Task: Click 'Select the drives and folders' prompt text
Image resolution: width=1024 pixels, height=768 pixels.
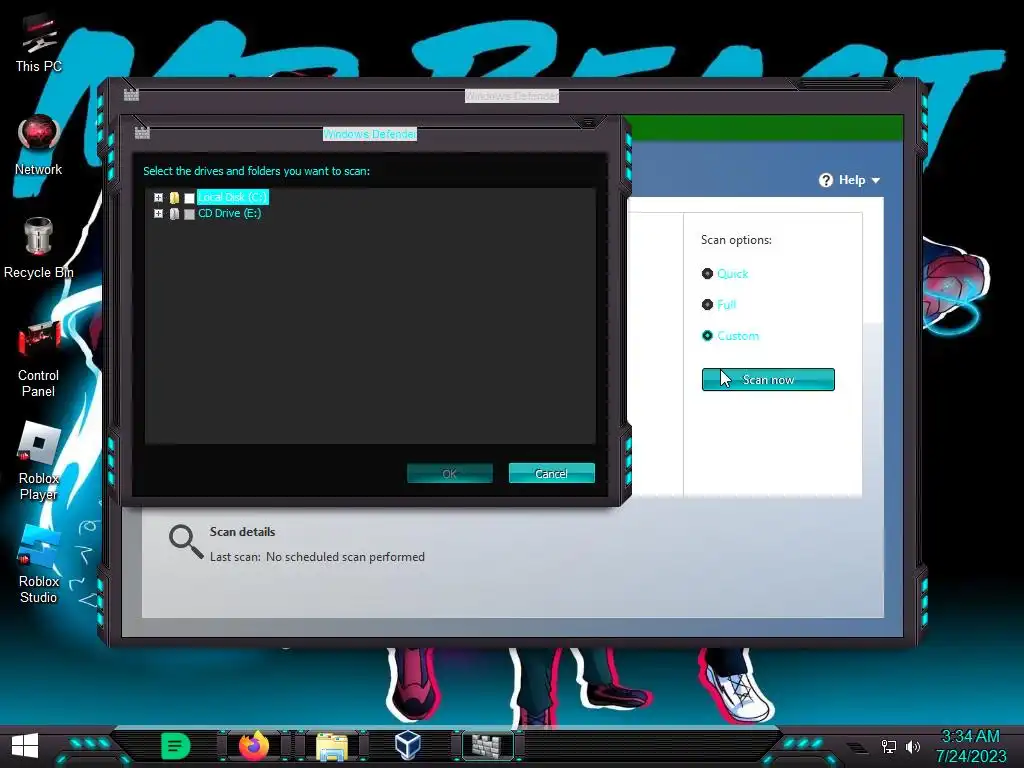Action: [257, 171]
